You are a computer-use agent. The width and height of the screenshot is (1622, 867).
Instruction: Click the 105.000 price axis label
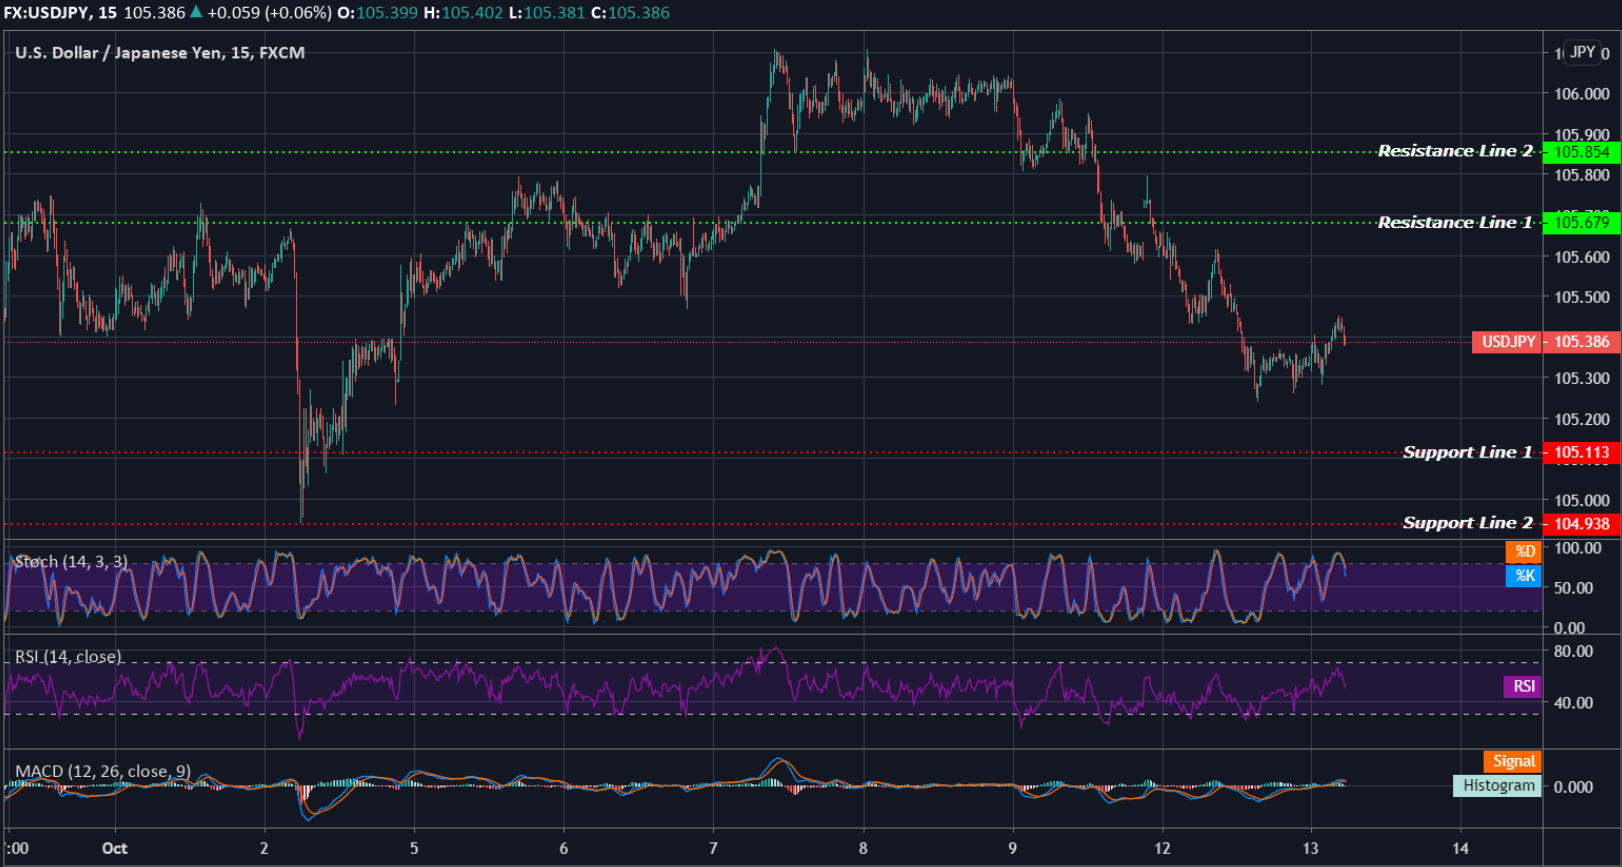pos(1582,500)
